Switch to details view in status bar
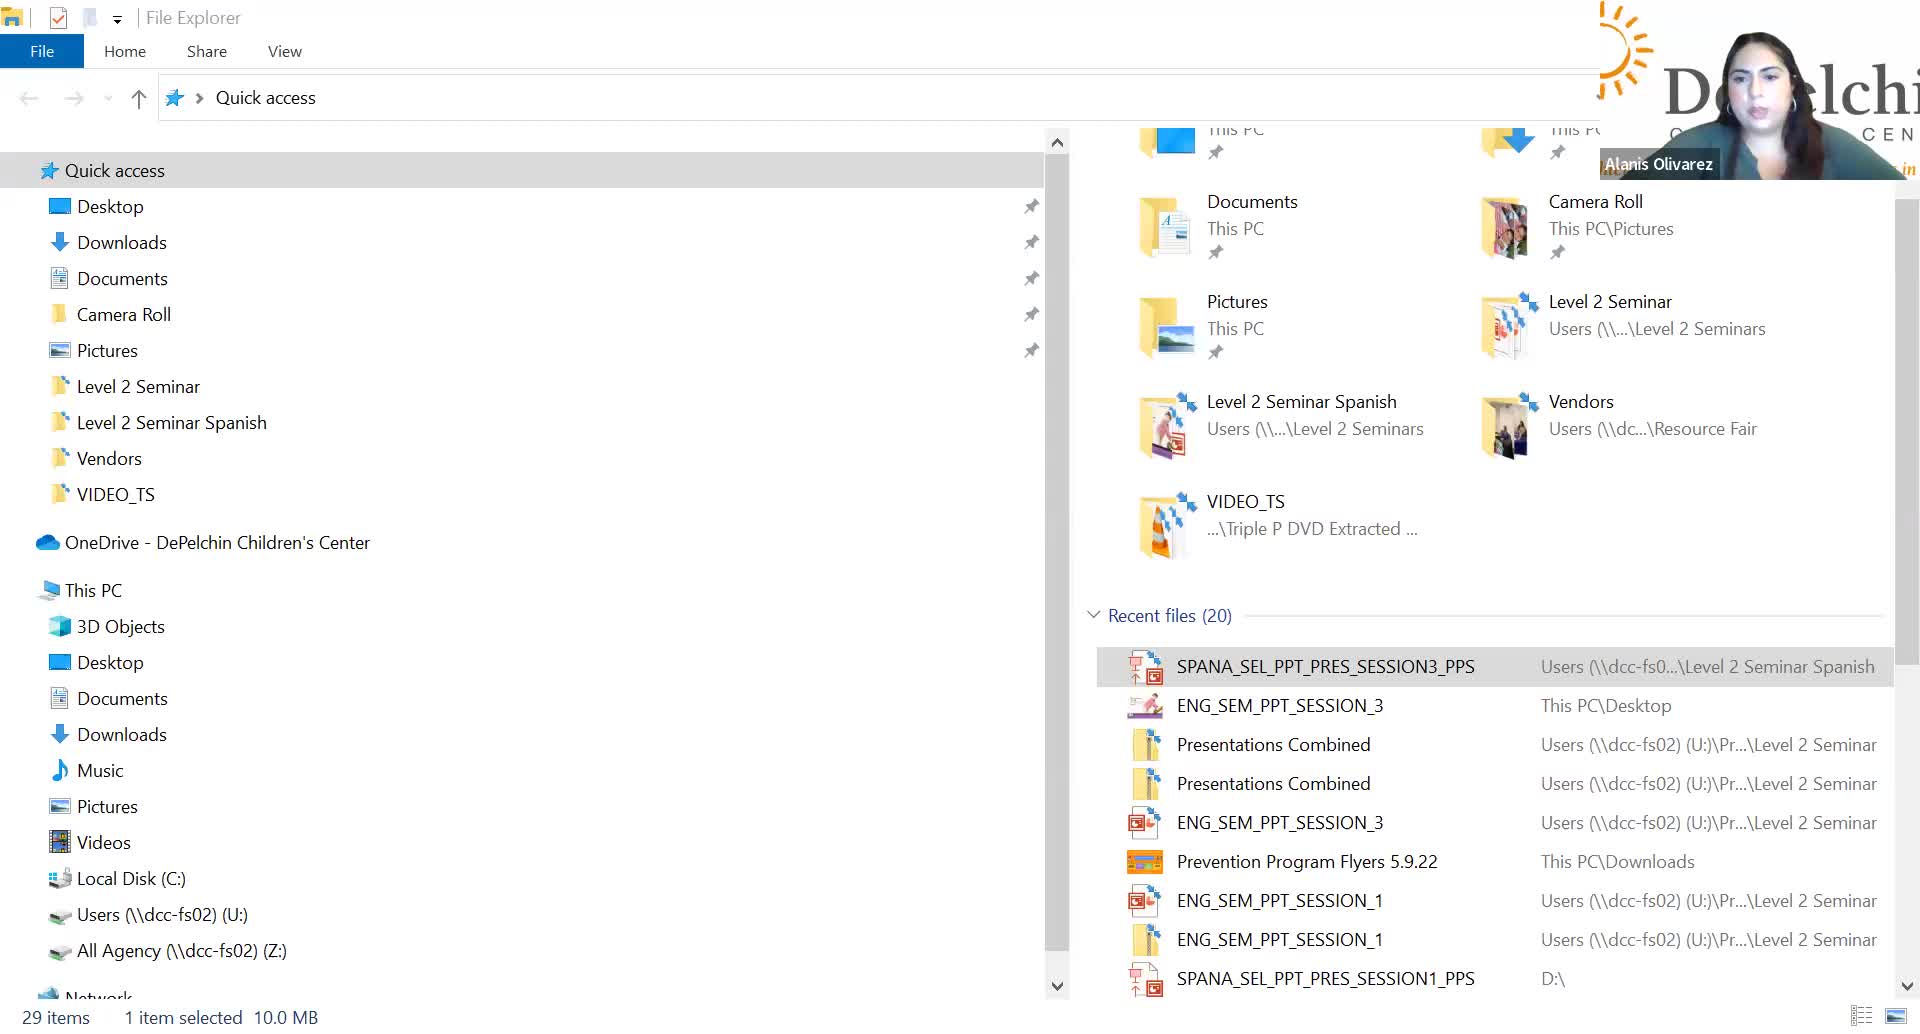Image resolution: width=1920 pixels, height=1034 pixels. coord(1861,1016)
